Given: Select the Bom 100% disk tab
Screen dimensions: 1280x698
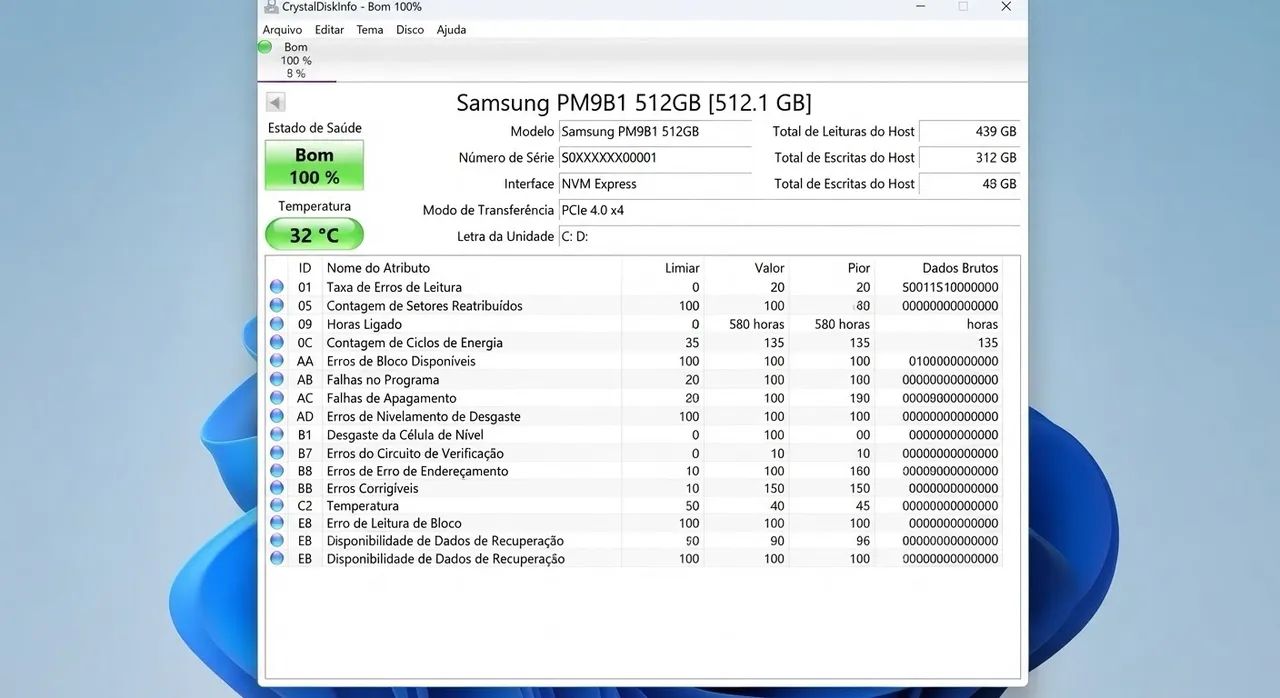Looking at the screenshot, I should (296, 60).
